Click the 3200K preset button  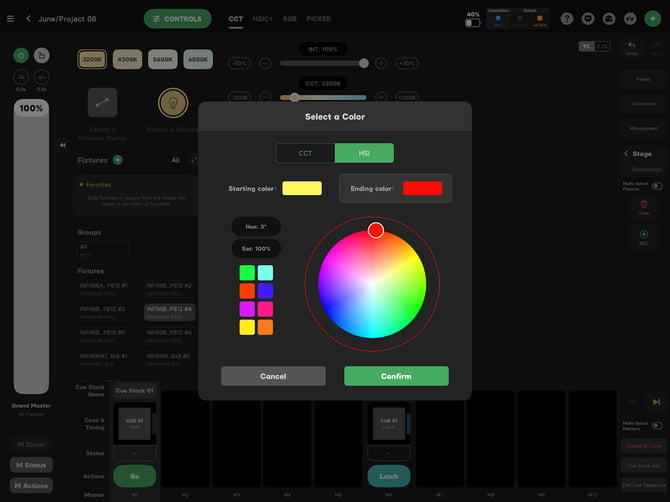point(92,59)
